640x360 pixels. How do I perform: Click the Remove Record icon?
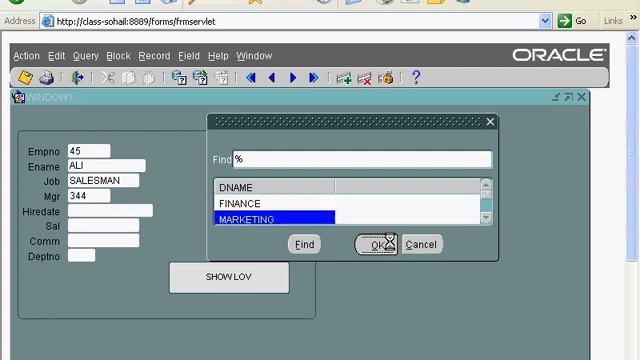tap(364, 78)
